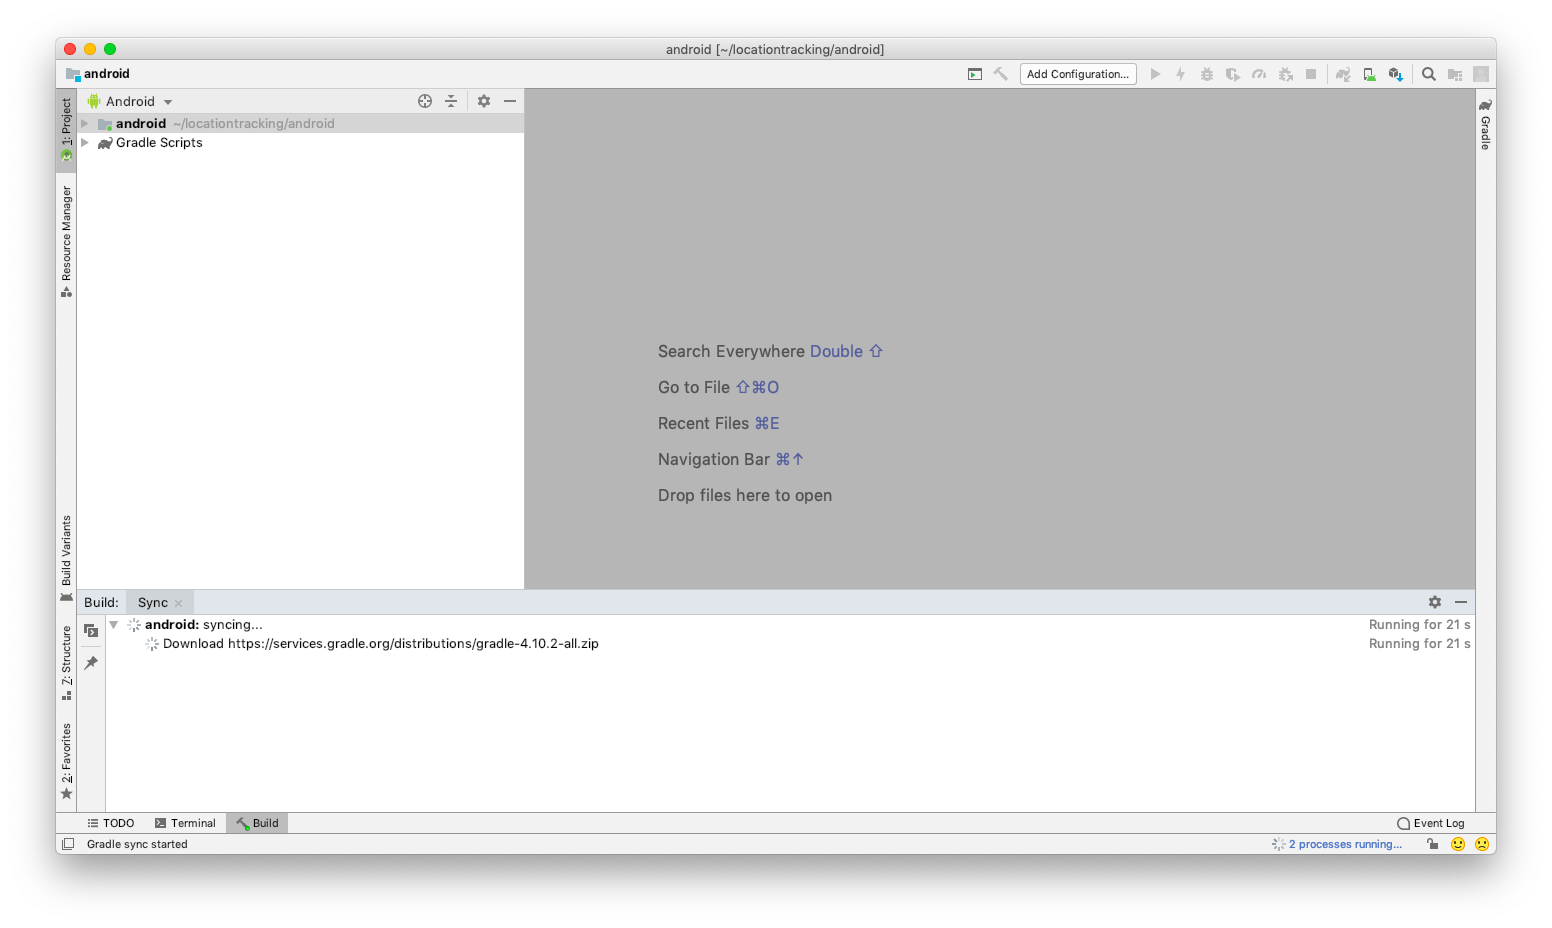Start Search Everywhere with the magnifier icon
Image resolution: width=1552 pixels, height=928 pixels.
pos(1428,73)
